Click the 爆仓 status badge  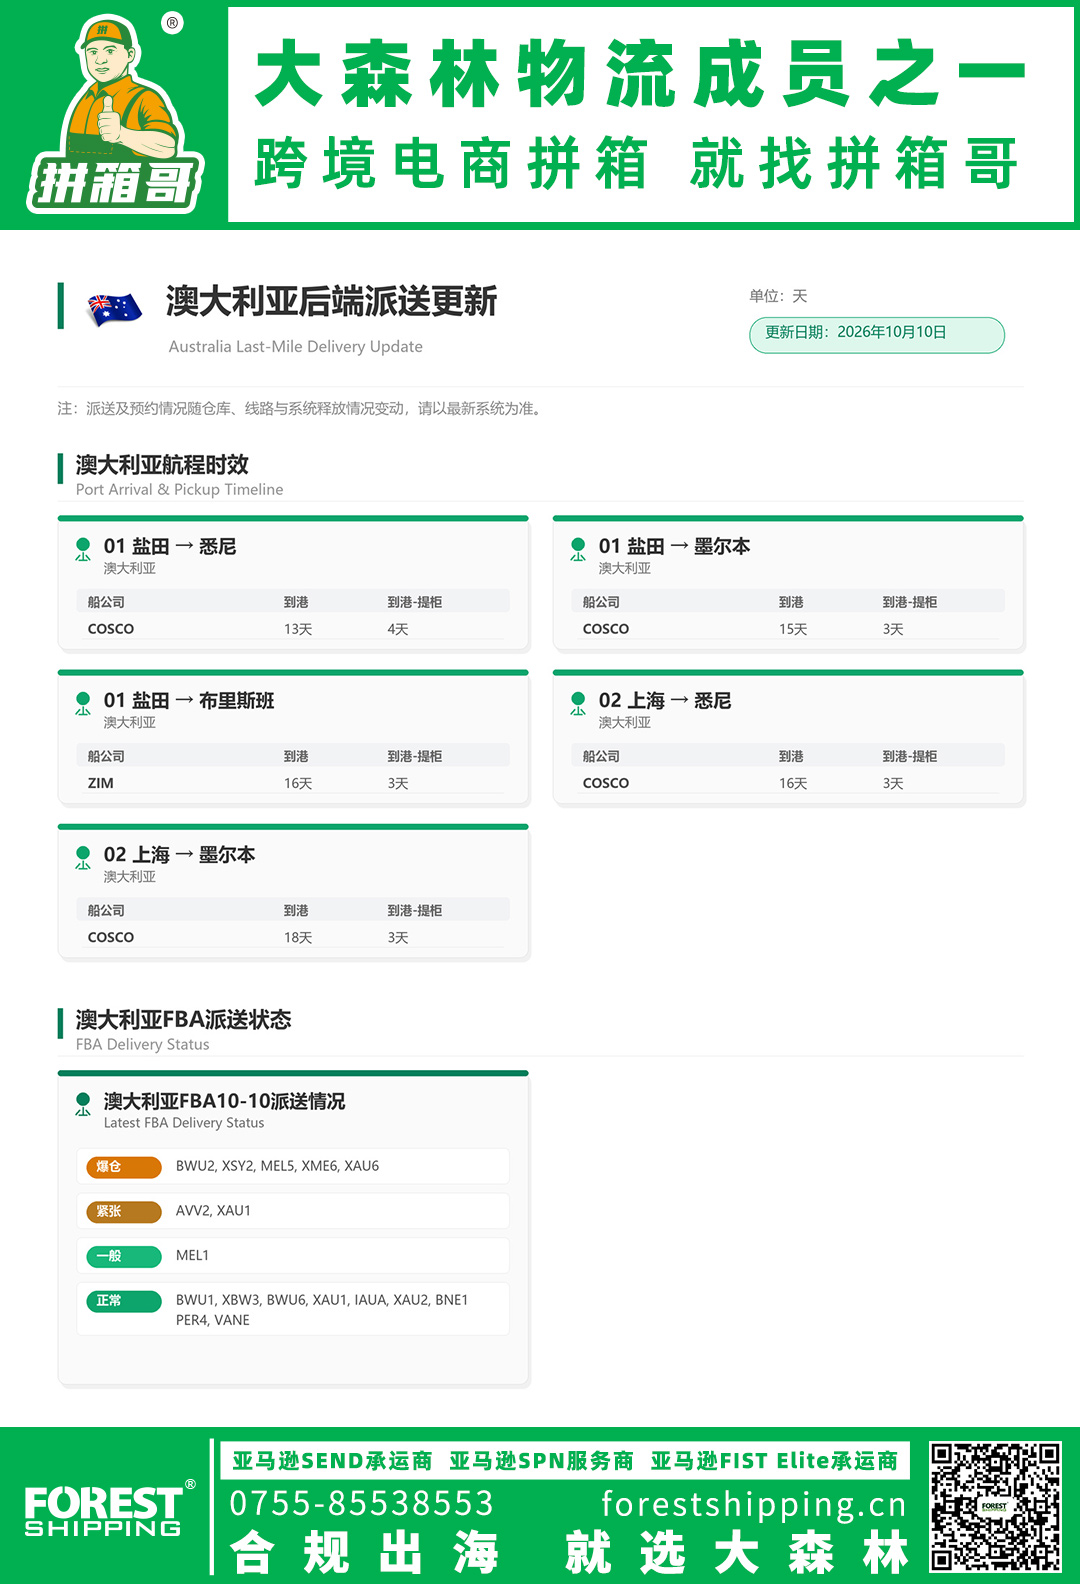coord(124,1167)
